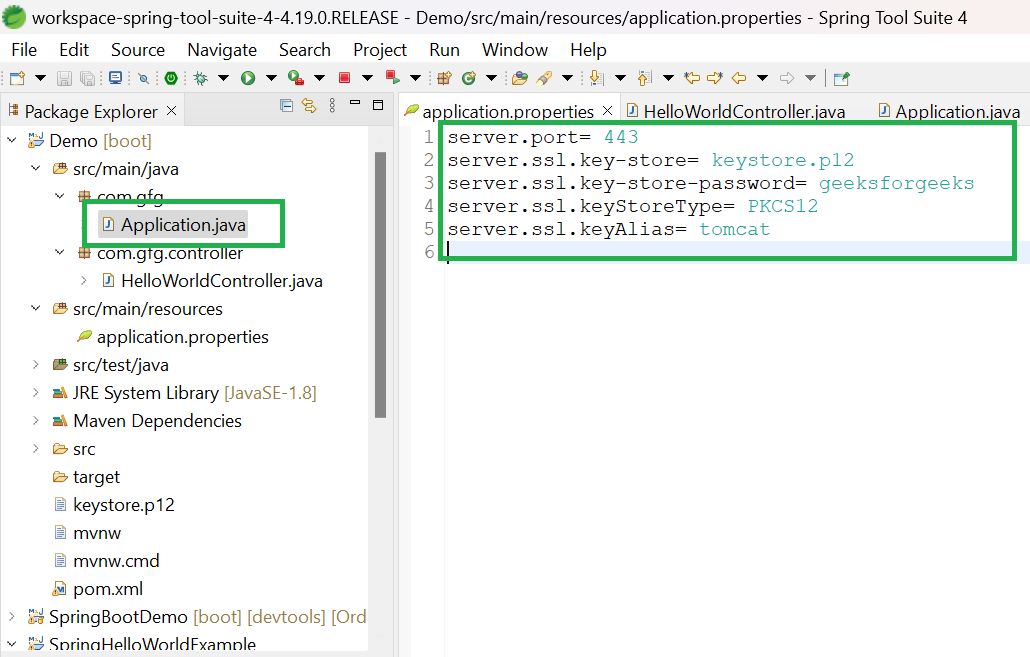Click the Package Explorer vertical scrollbar
This screenshot has width=1030, height=657.
380,284
